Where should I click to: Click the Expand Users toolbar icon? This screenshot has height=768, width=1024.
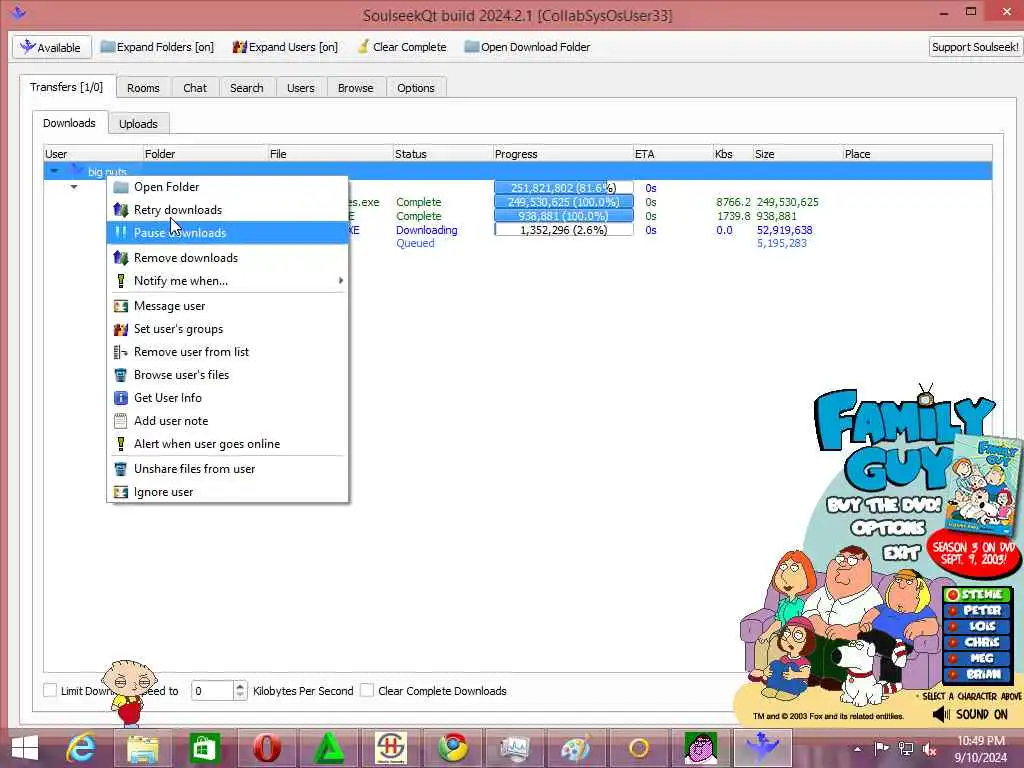pyautogui.click(x=240, y=47)
